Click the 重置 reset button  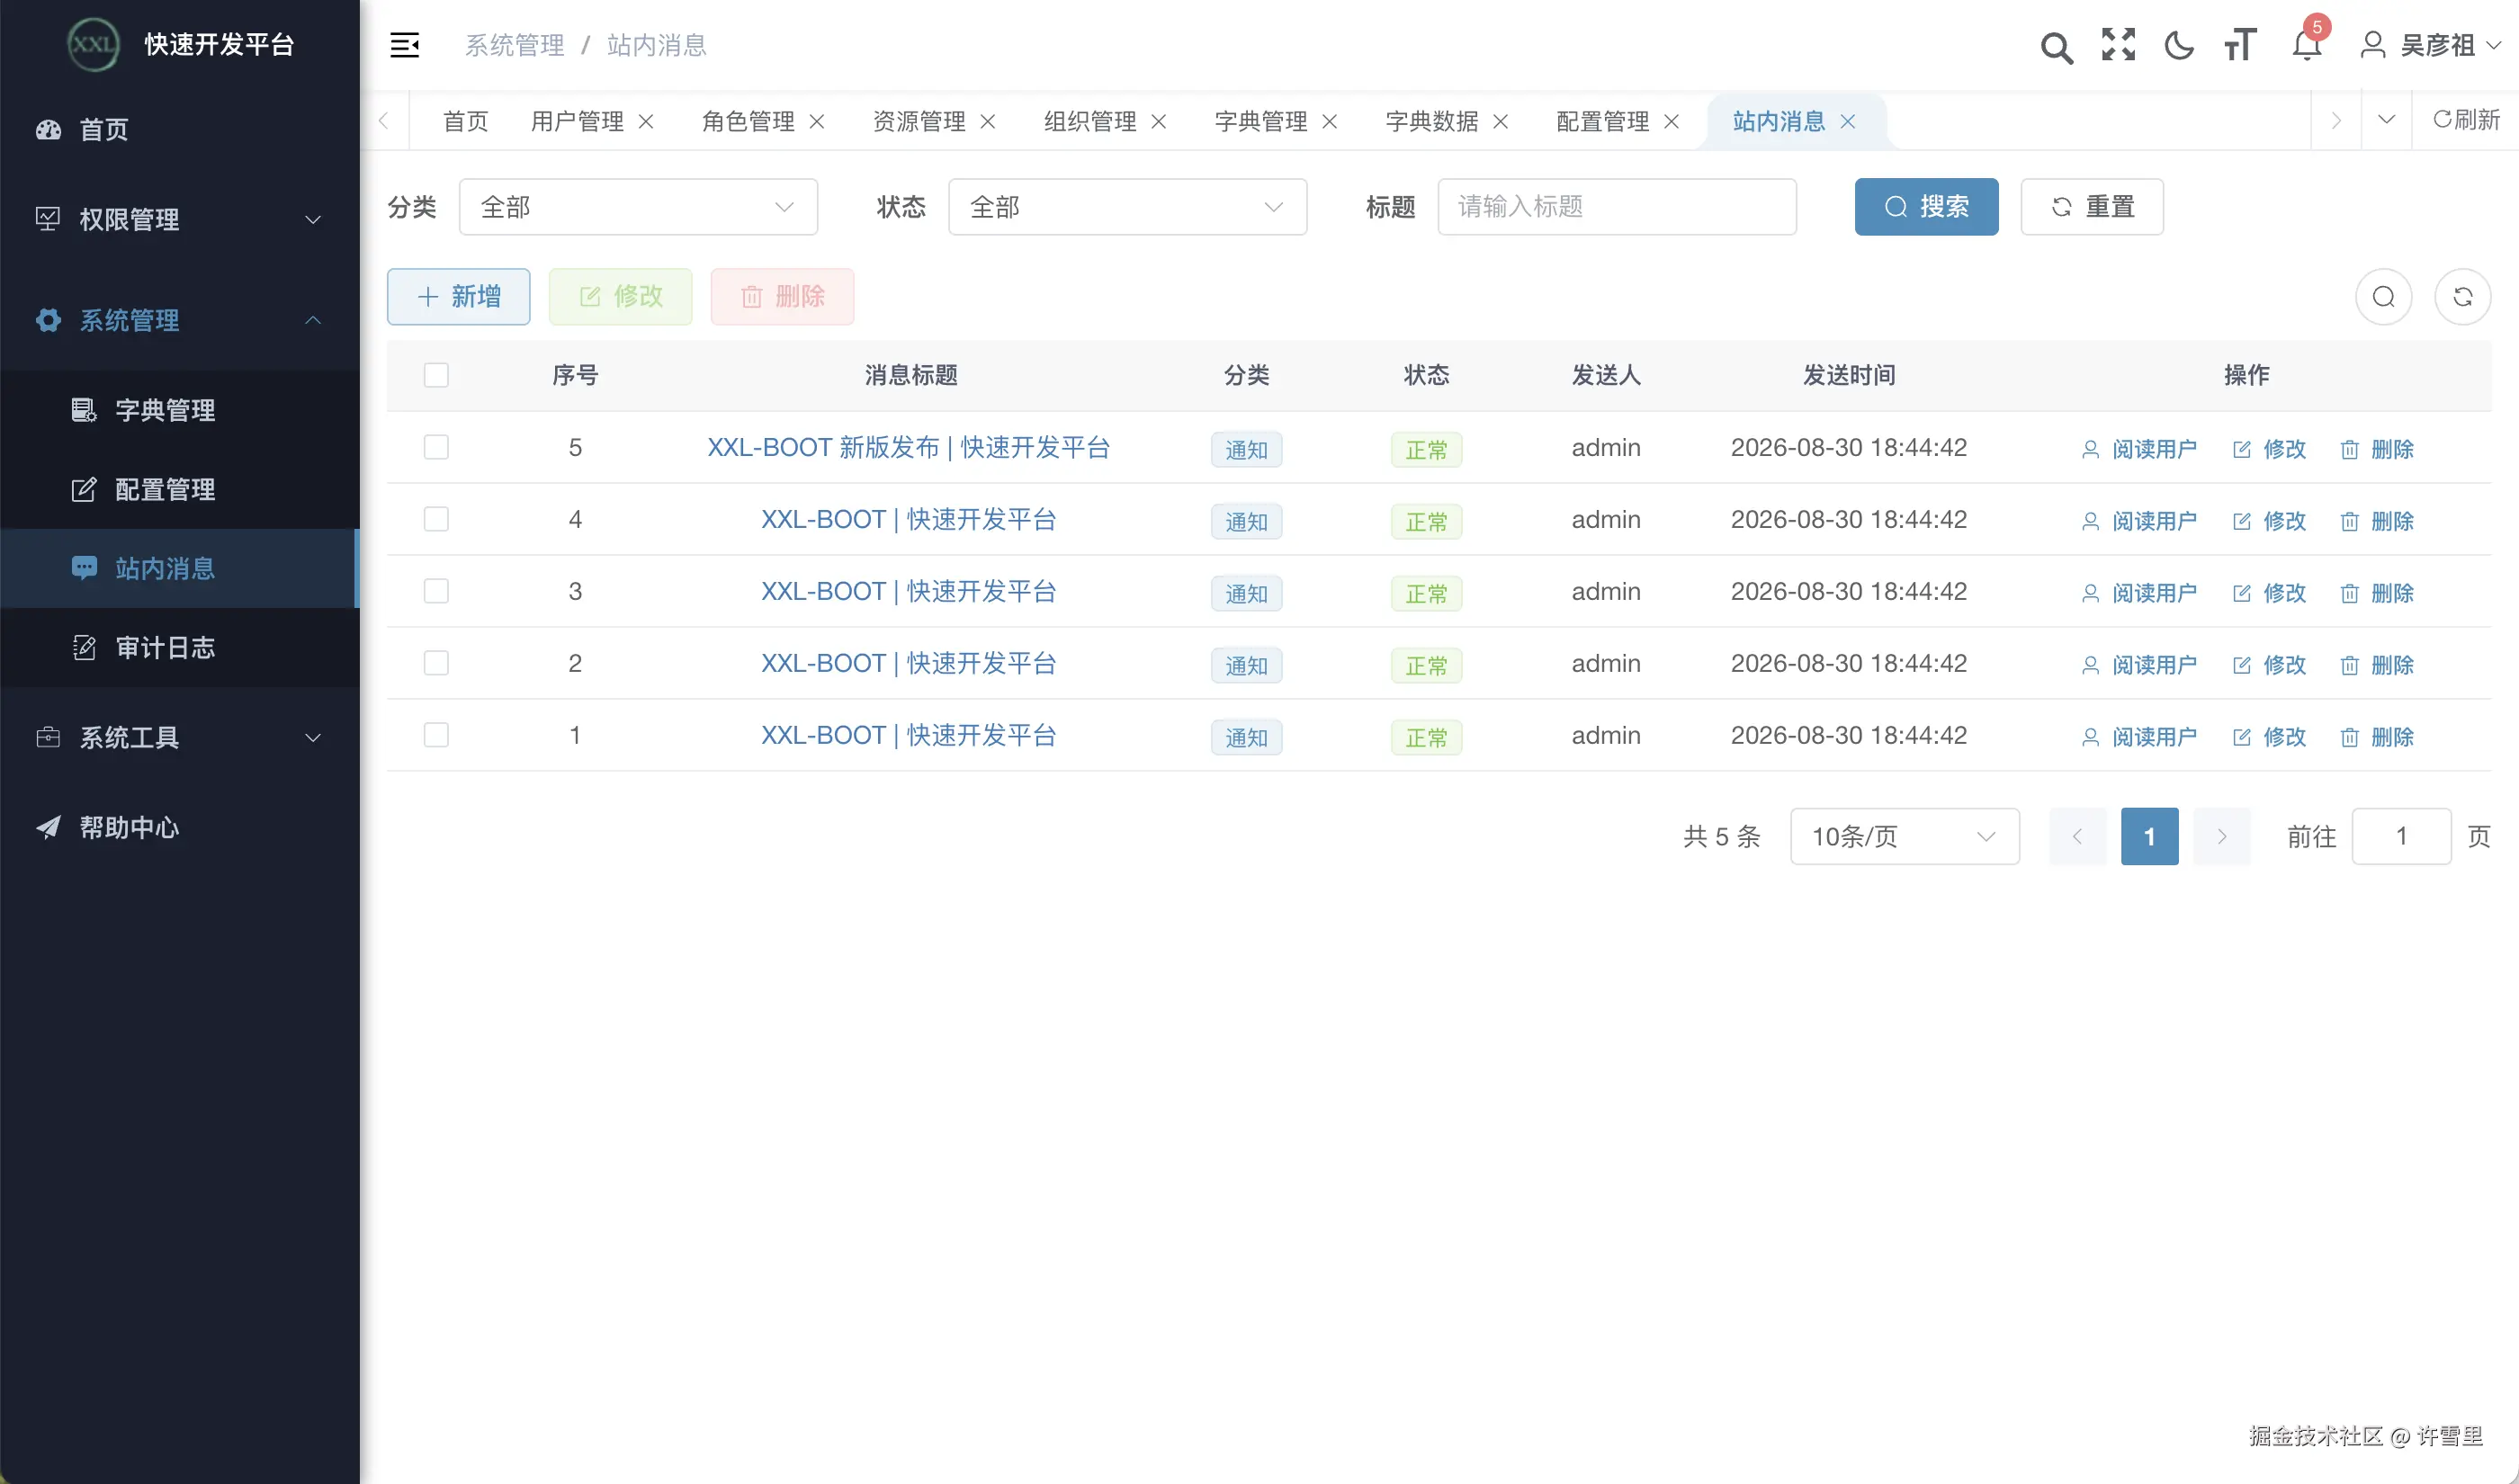(x=2092, y=207)
